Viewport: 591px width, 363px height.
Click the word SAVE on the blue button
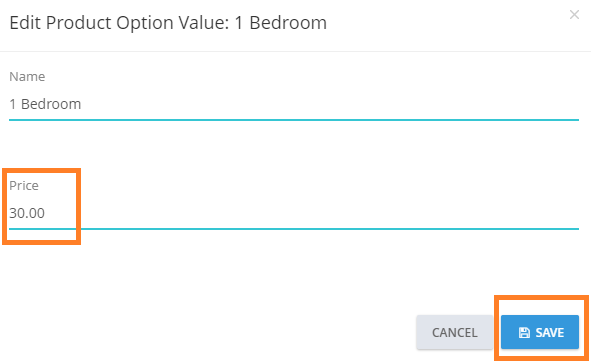(550, 332)
